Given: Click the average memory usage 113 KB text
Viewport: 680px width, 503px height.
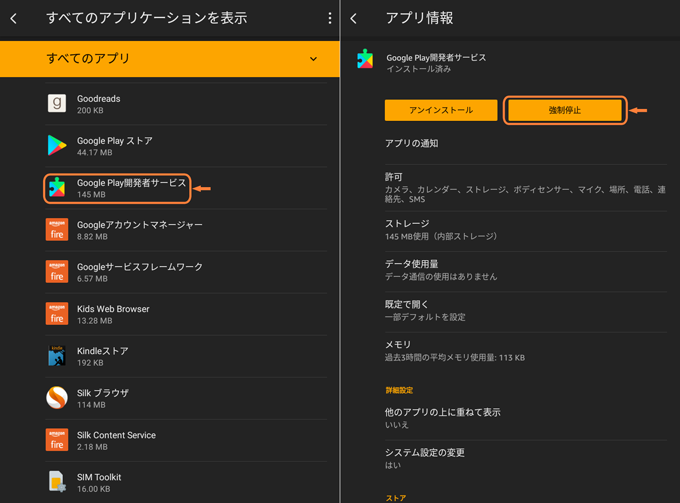Looking at the screenshot, I should (x=455, y=358).
